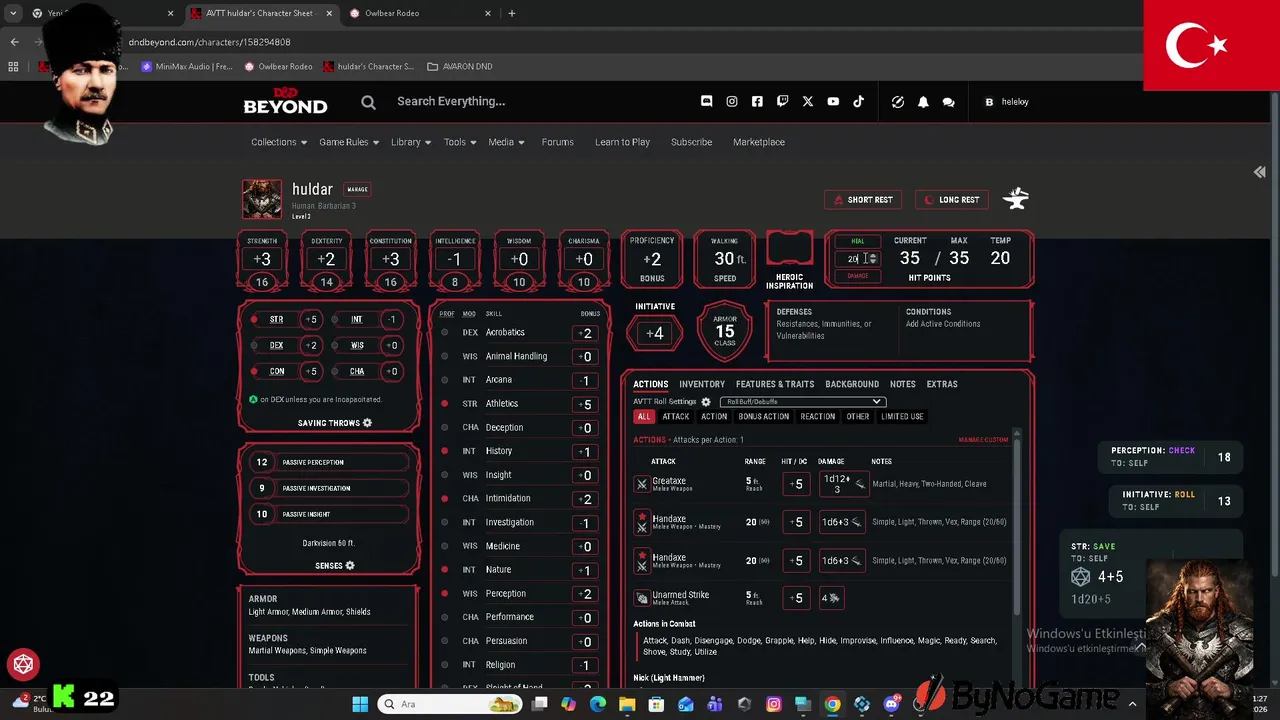This screenshot has width=1280, height=720.
Task: Switch to the Features & Traits tab
Action: pyautogui.click(x=775, y=384)
